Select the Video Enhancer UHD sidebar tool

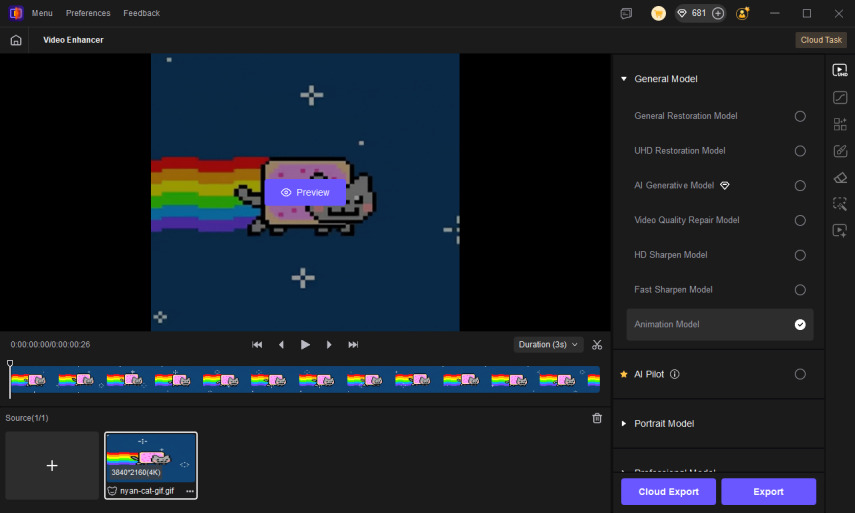pos(840,70)
